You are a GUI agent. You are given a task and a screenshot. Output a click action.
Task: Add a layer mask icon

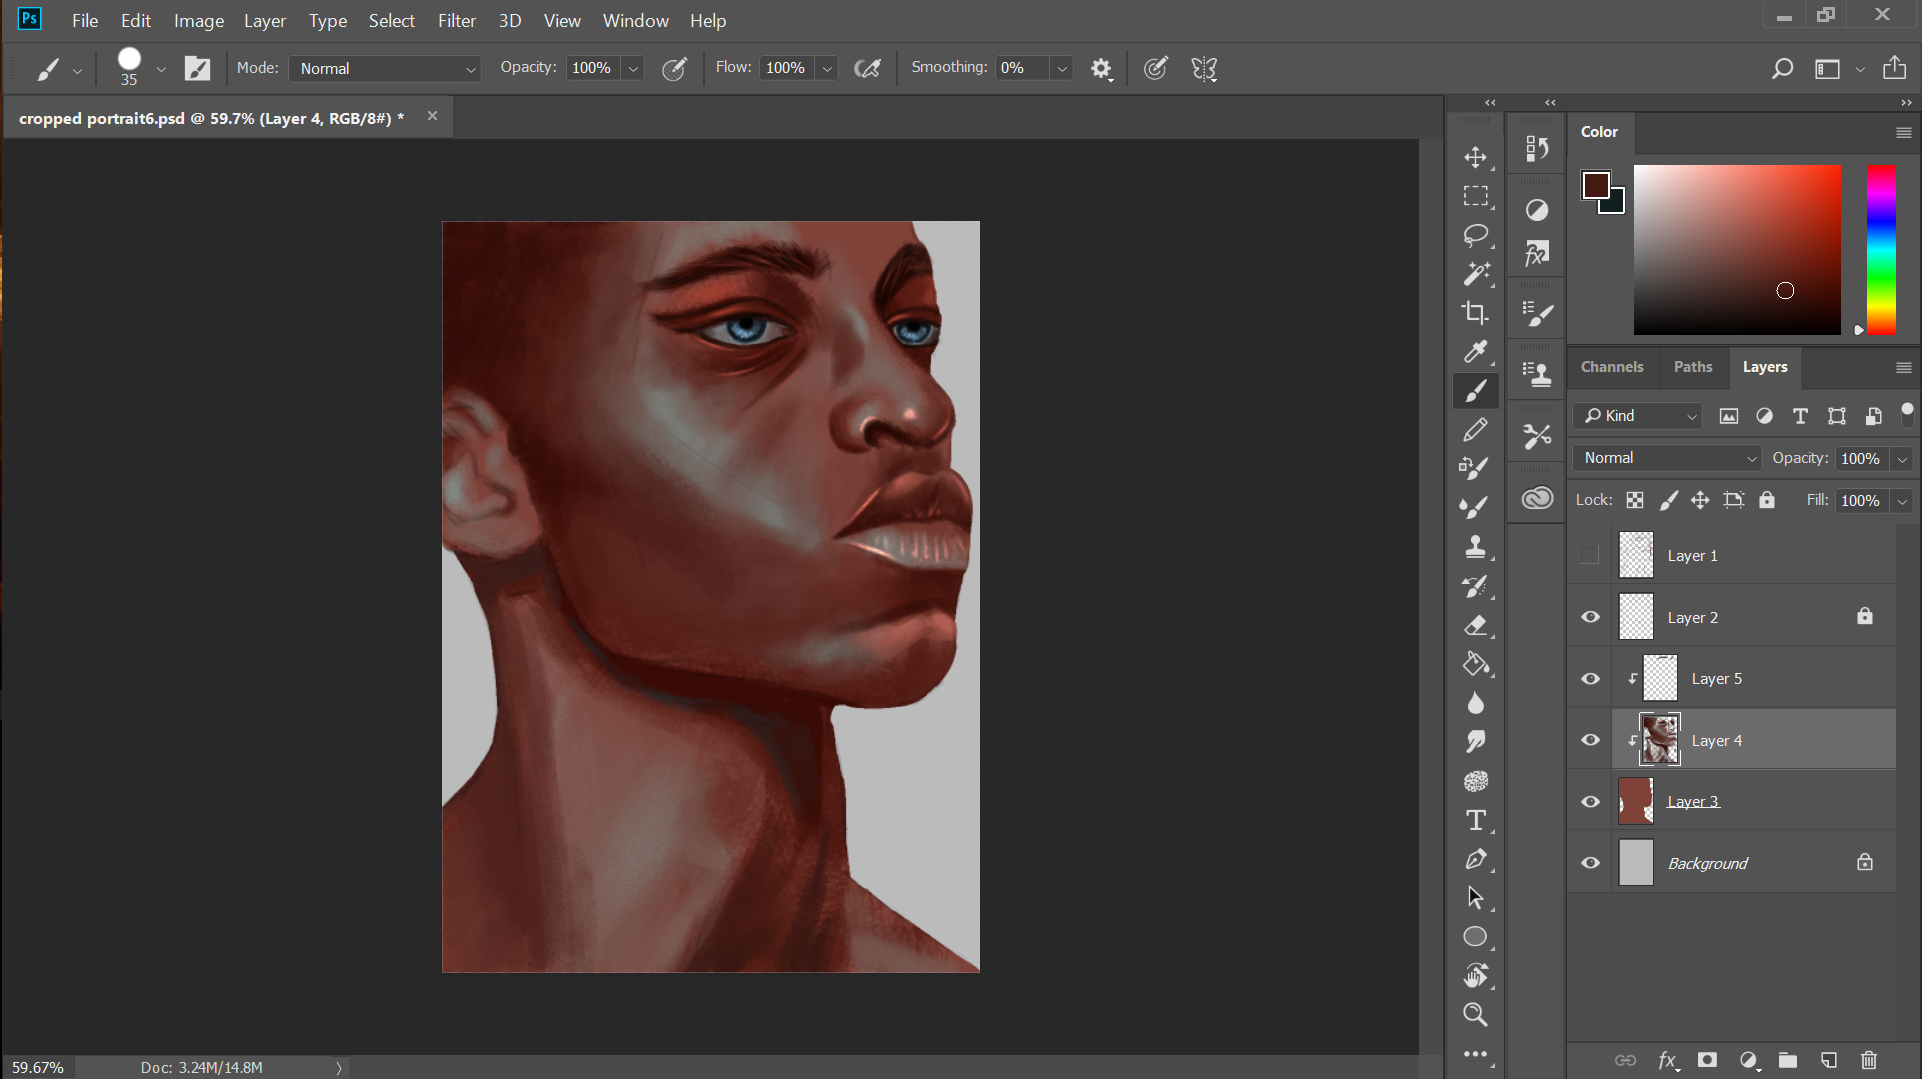[x=1707, y=1060]
